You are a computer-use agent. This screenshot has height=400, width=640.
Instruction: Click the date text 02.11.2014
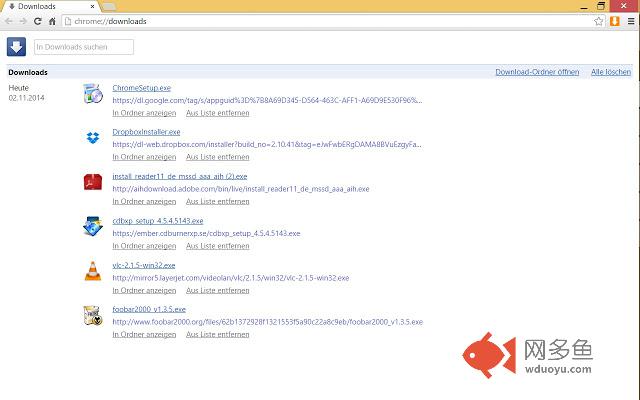26,98
